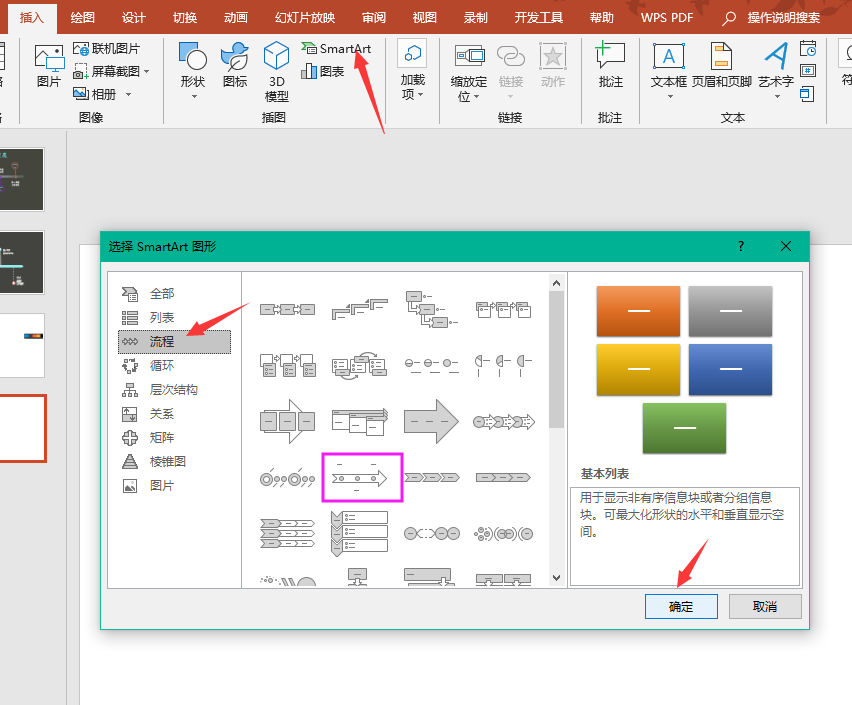
Task: Select the highlighted arrow process SmartArt layout
Action: point(361,477)
